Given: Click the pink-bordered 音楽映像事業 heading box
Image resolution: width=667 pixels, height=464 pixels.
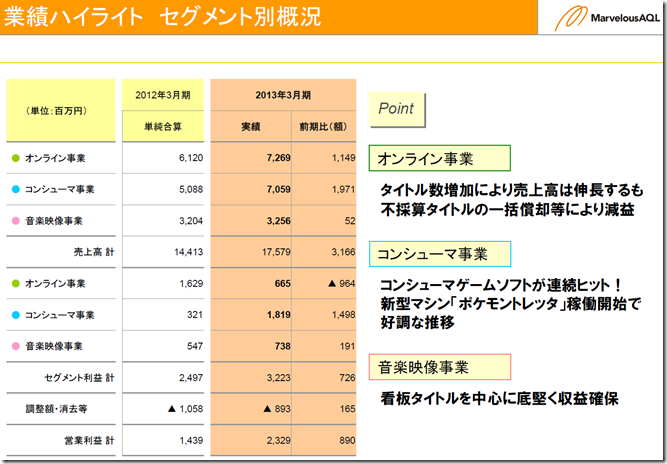Looking at the screenshot, I should [440, 367].
